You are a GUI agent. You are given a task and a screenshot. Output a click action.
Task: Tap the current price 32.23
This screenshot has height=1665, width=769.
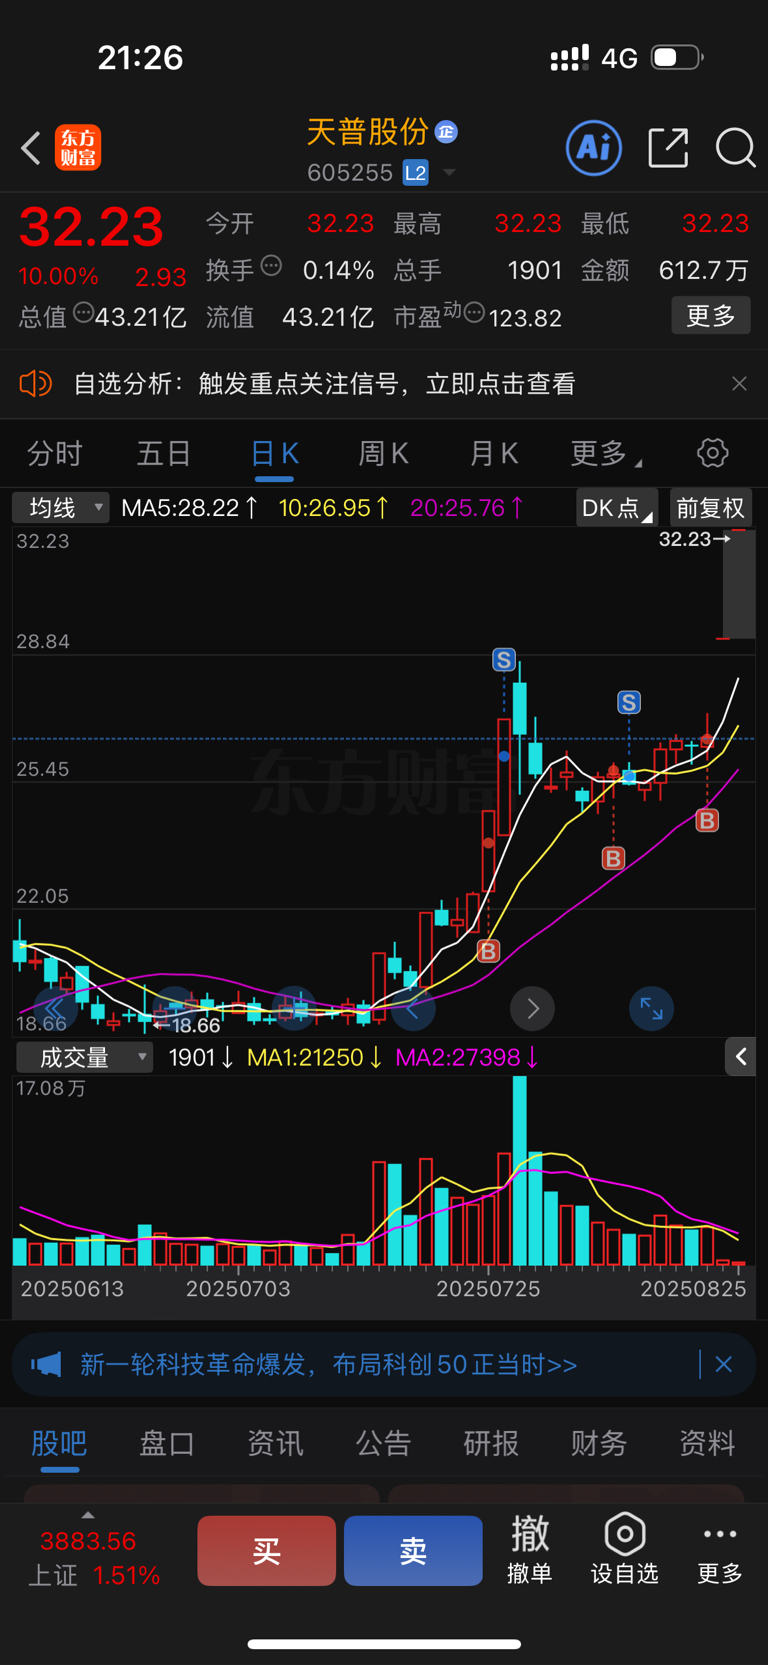[x=91, y=227]
